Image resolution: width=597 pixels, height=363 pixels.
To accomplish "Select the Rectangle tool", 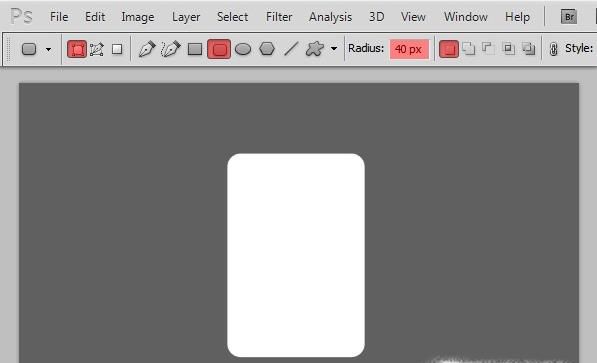I will 195,49.
